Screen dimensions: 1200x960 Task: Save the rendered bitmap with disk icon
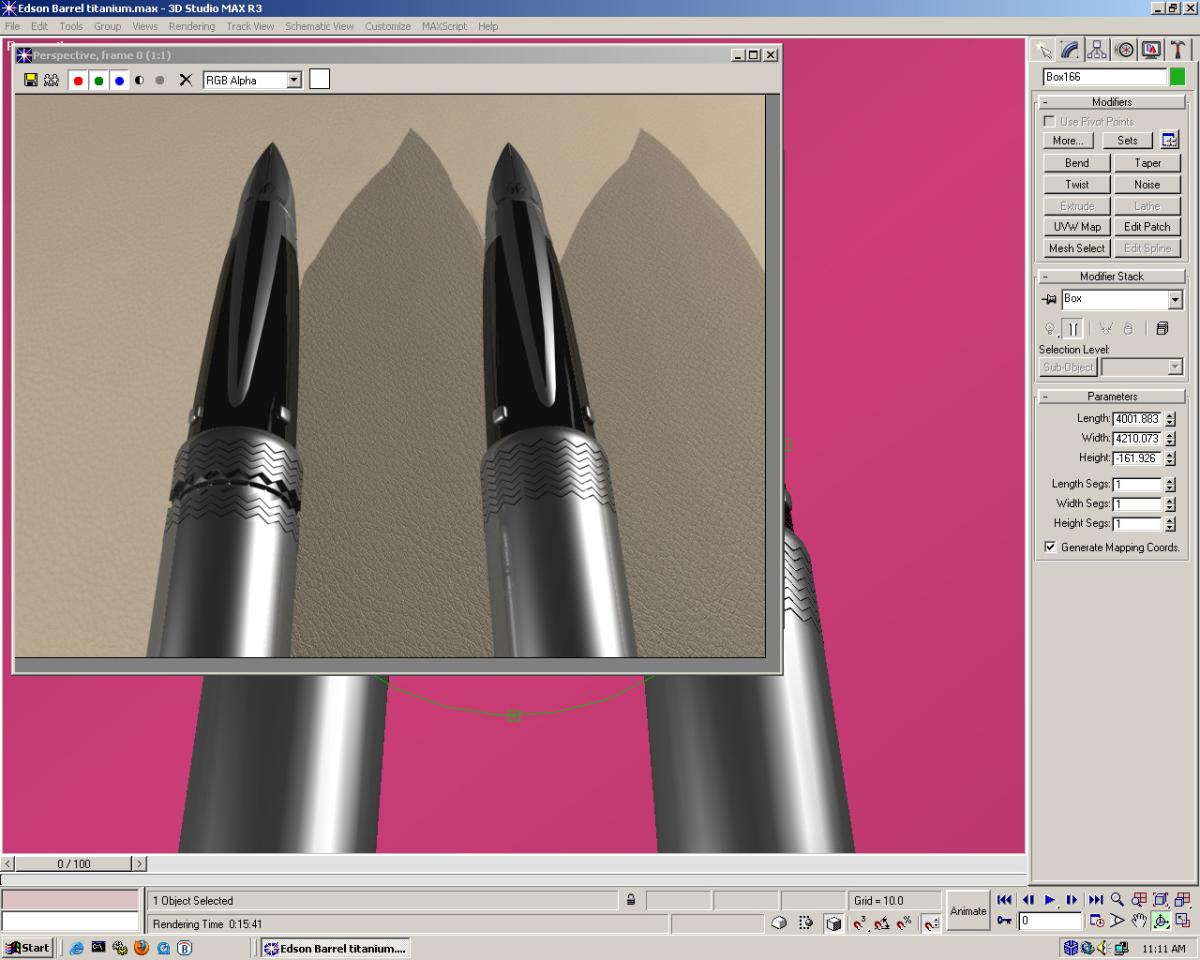(x=30, y=80)
